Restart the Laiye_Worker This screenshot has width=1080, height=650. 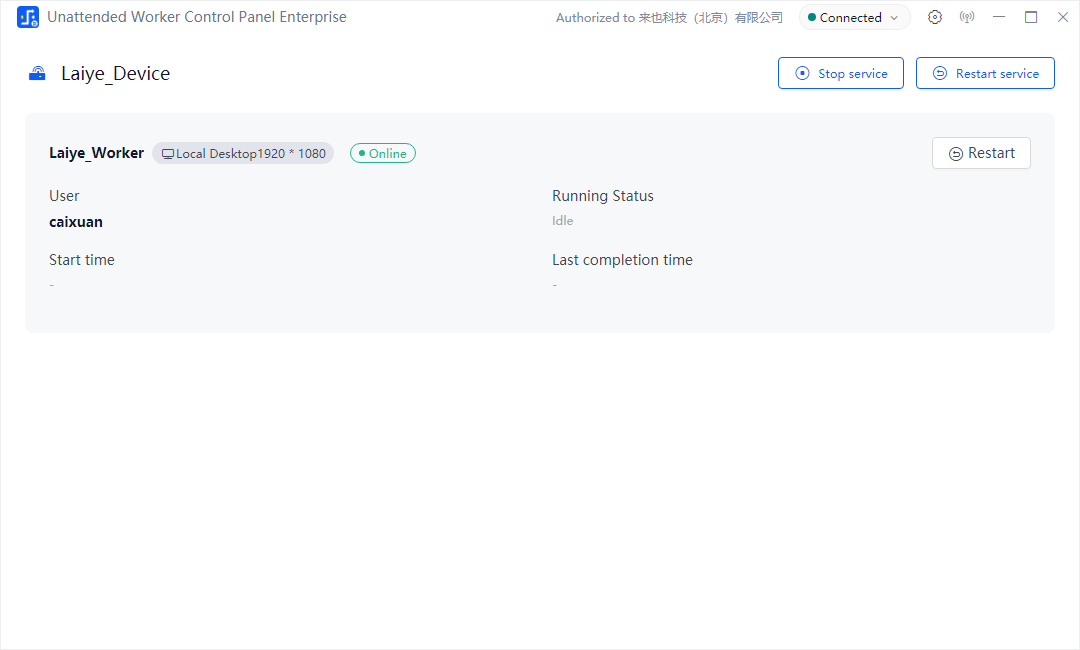981,153
